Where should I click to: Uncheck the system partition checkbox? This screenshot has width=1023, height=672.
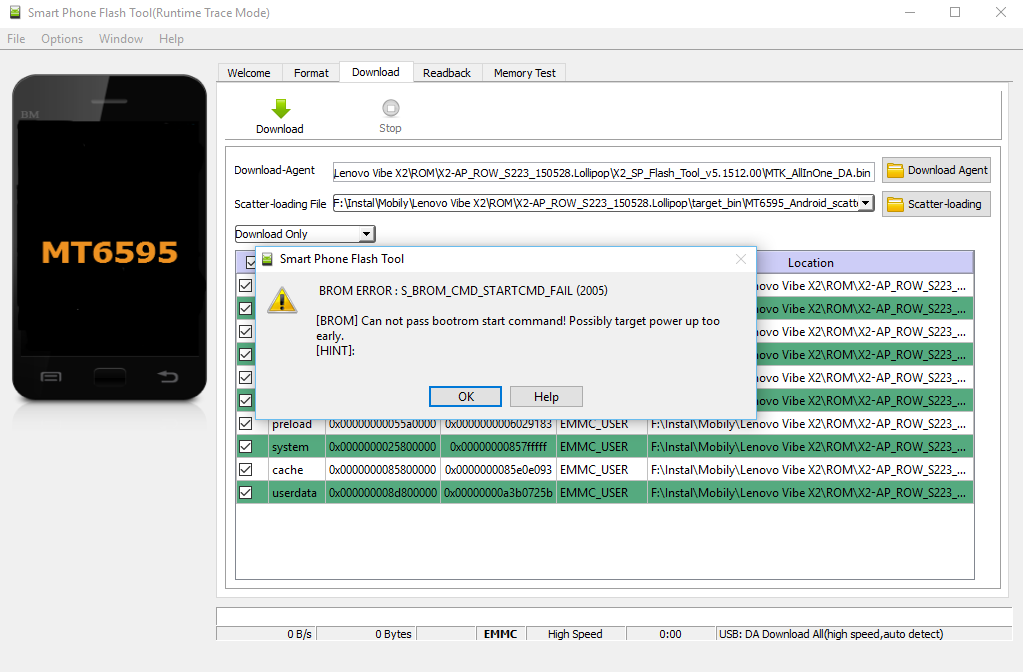point(245,446)
